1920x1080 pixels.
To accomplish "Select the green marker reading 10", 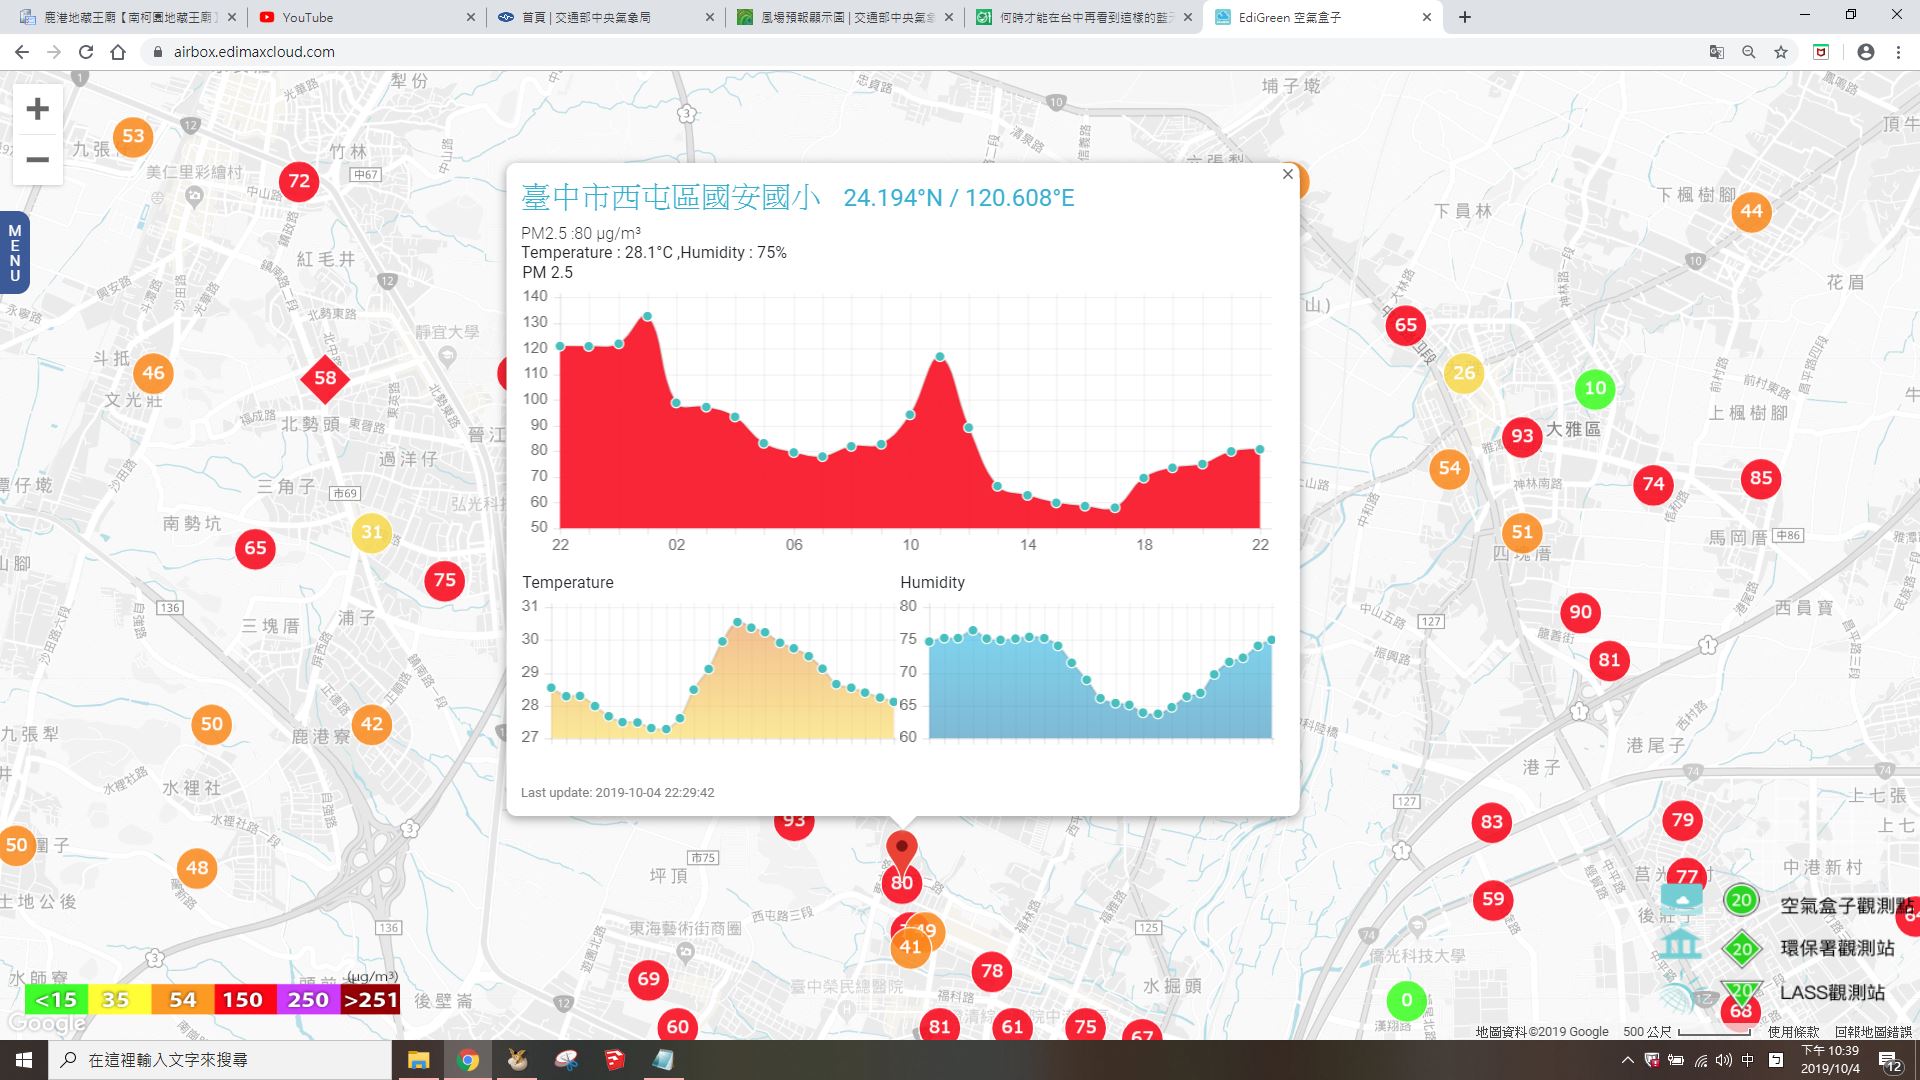I will 1595,388.
